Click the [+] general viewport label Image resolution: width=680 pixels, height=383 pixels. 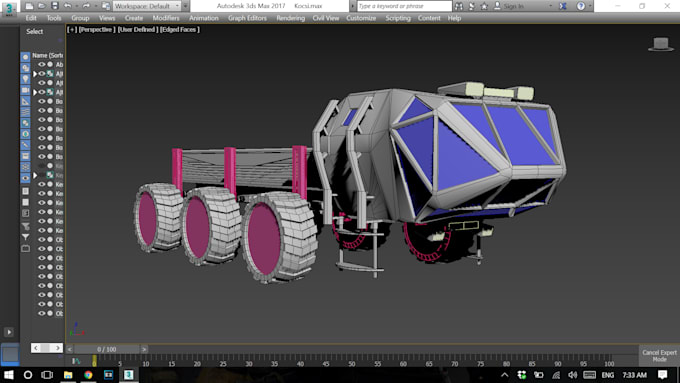click(72, 29)
